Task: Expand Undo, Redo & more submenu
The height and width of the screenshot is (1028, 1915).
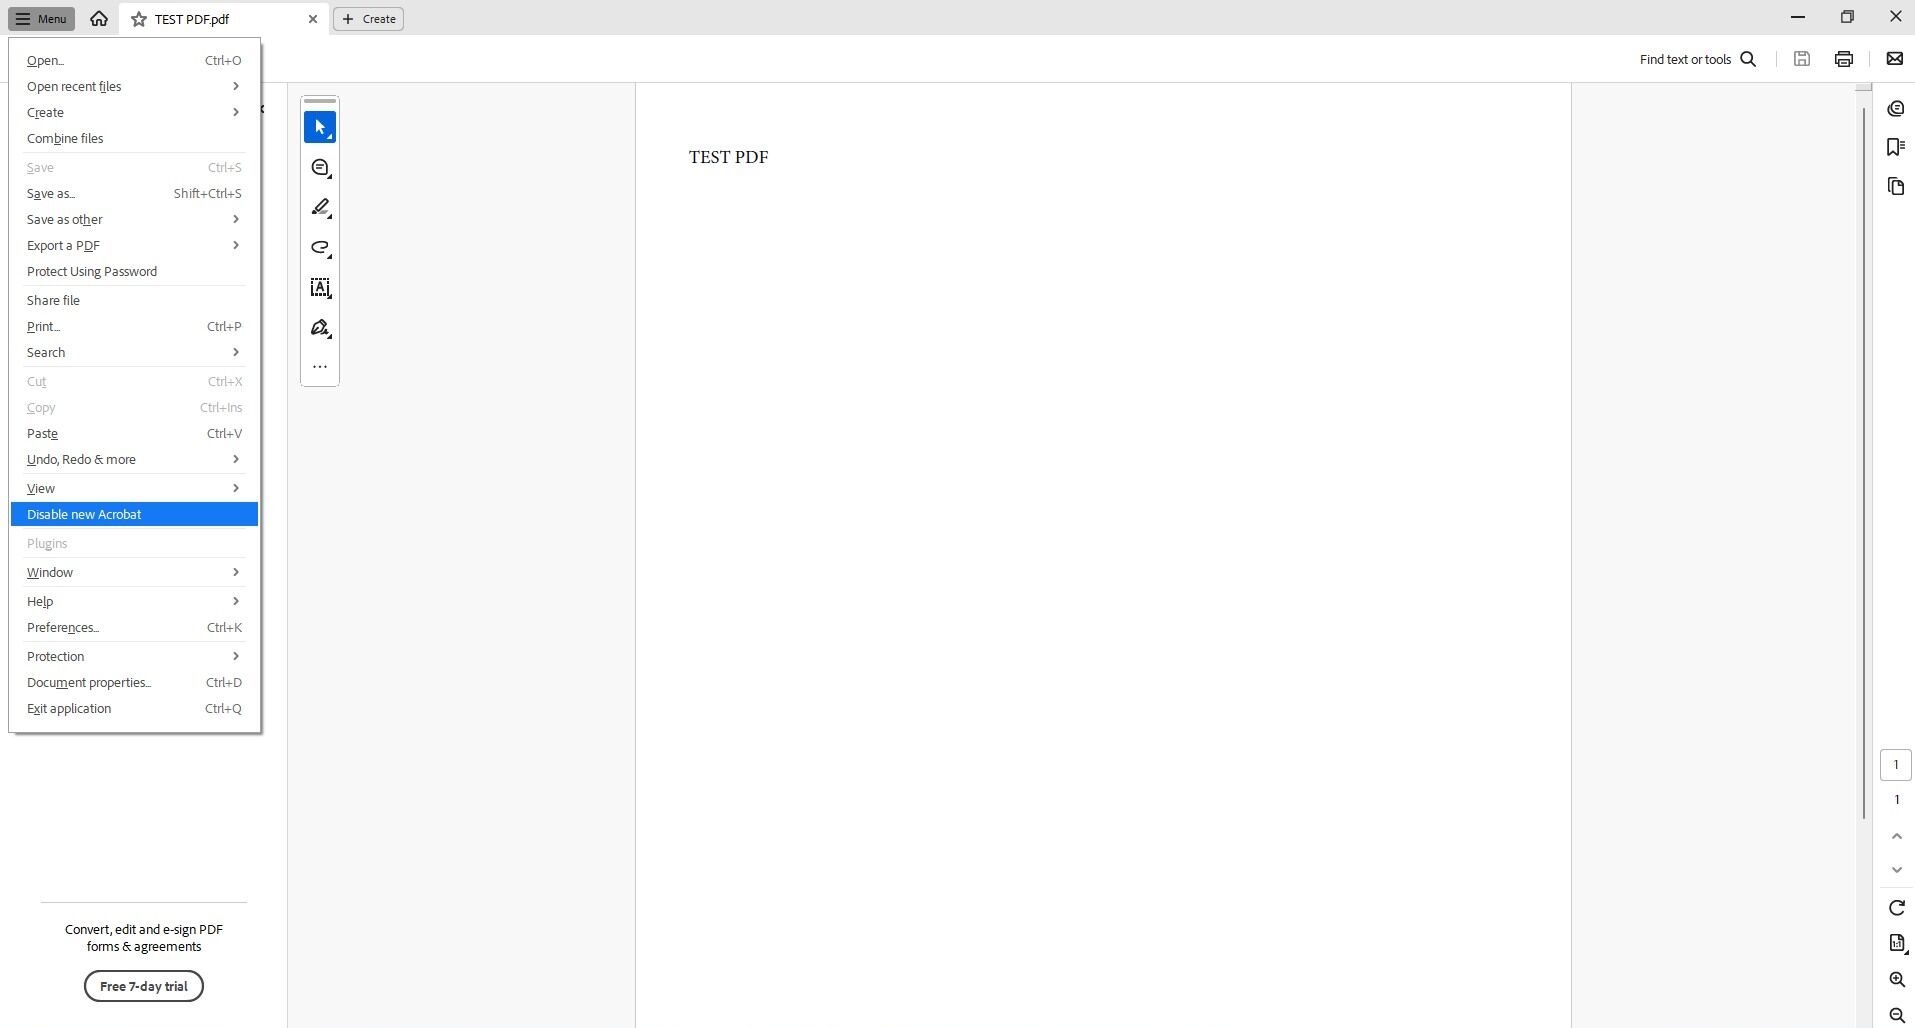Action: pos(134,459)
